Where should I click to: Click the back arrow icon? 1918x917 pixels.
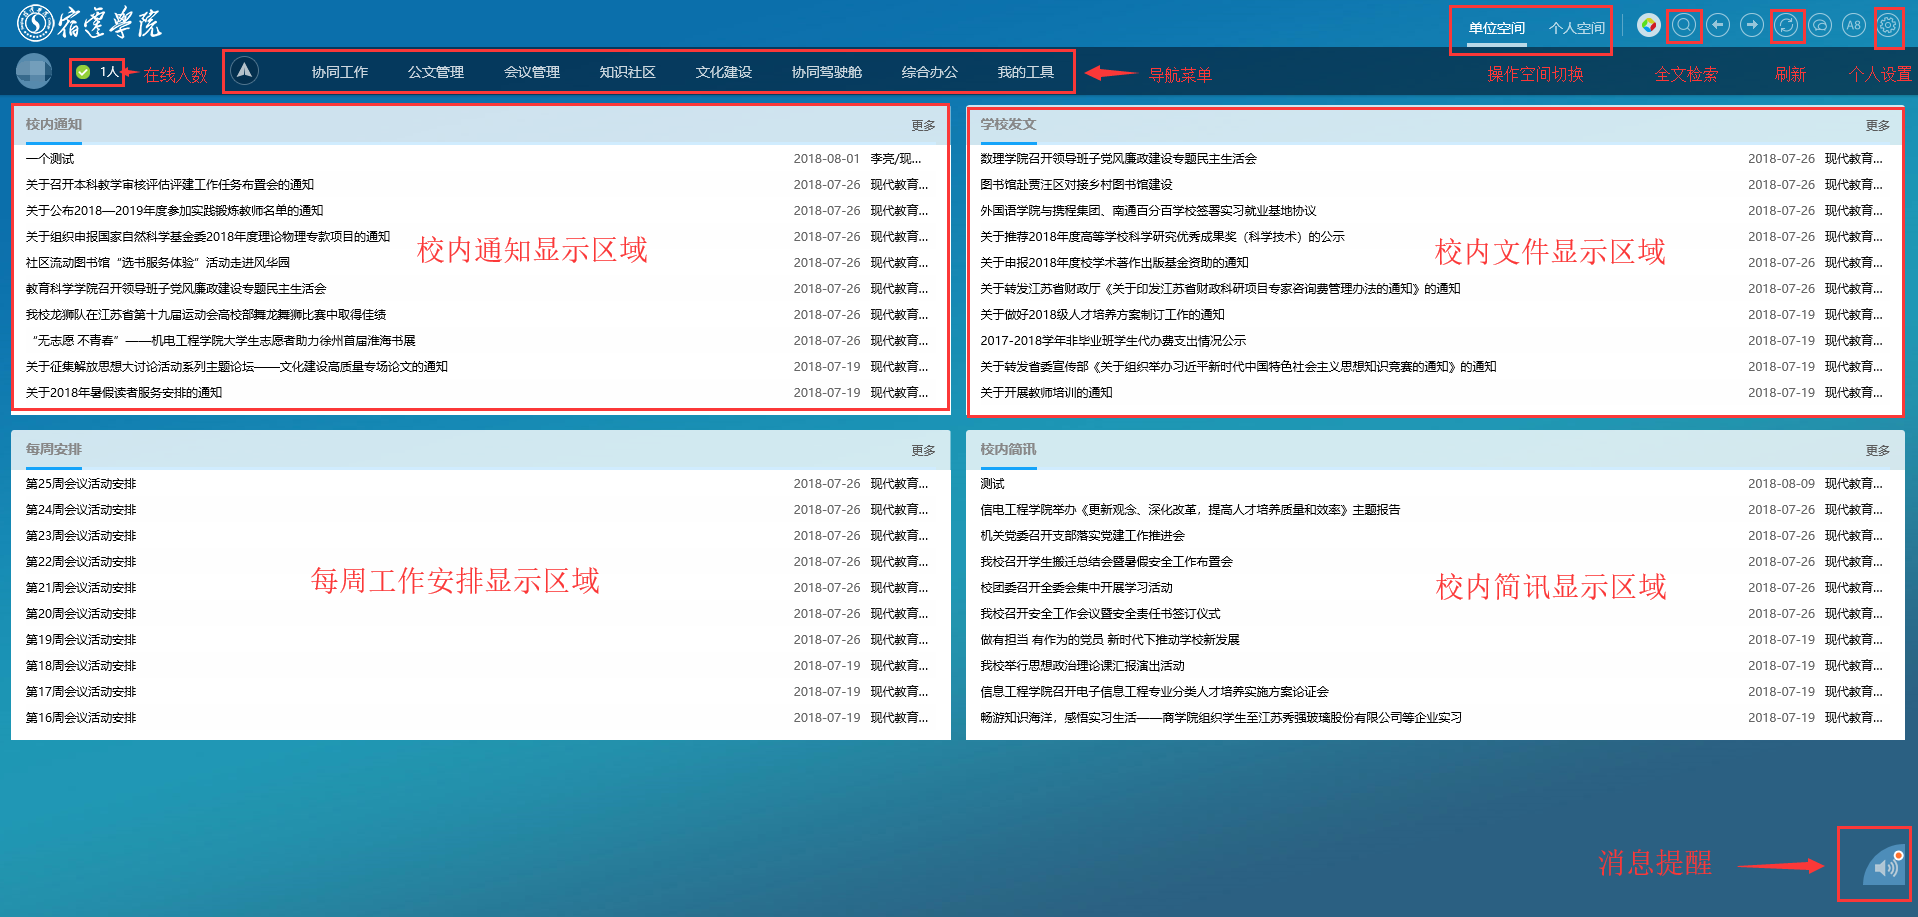[x=1718, y=25]
